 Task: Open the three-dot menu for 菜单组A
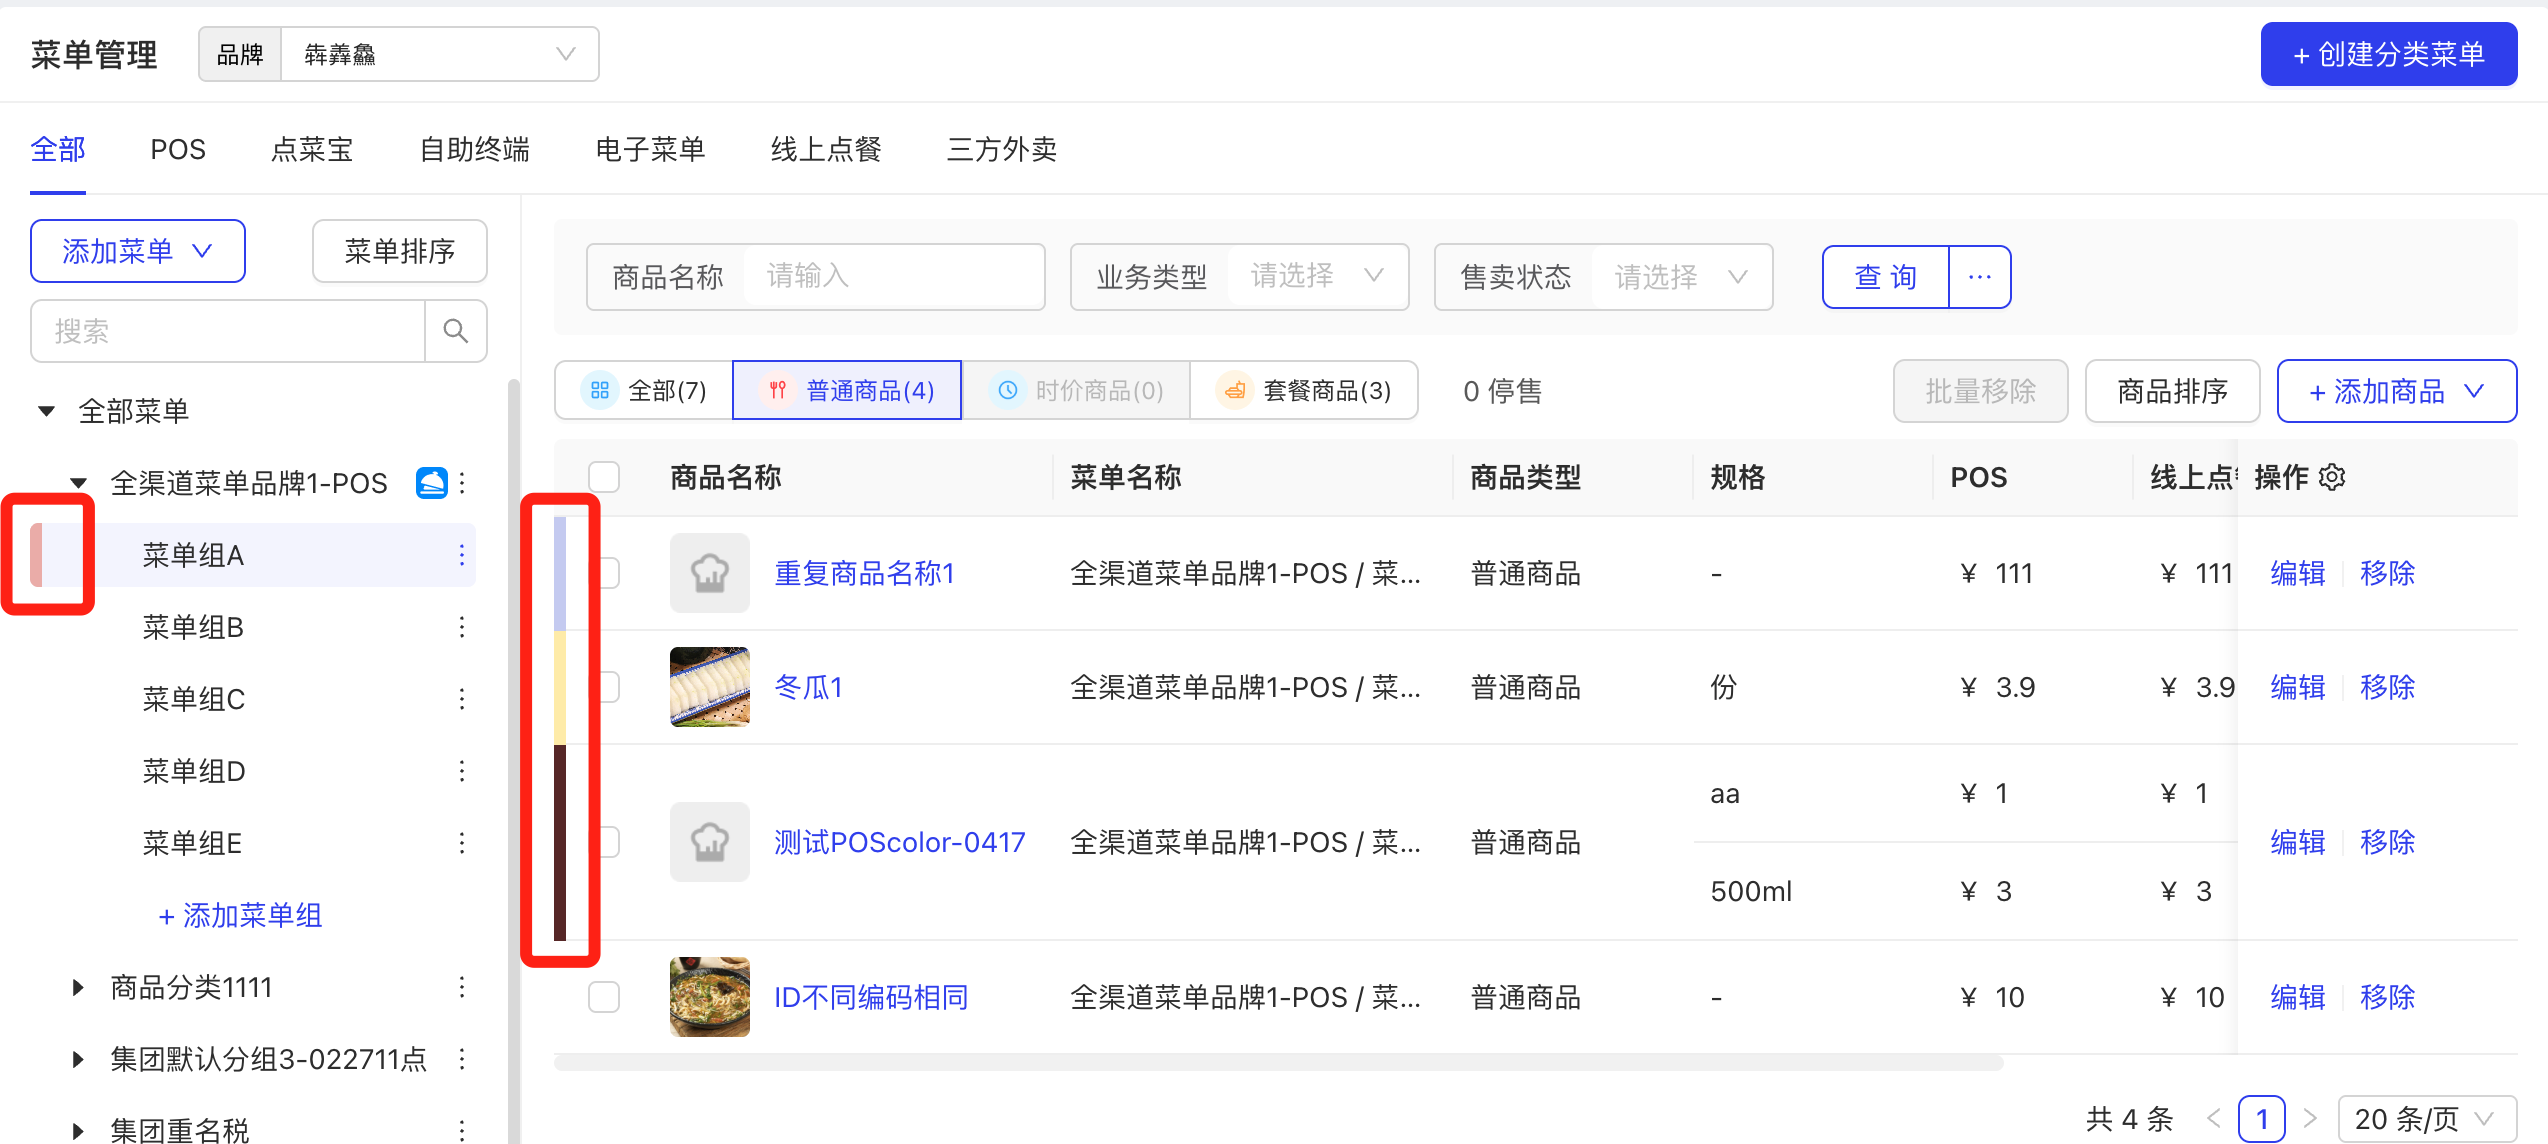tap(462, 555)
